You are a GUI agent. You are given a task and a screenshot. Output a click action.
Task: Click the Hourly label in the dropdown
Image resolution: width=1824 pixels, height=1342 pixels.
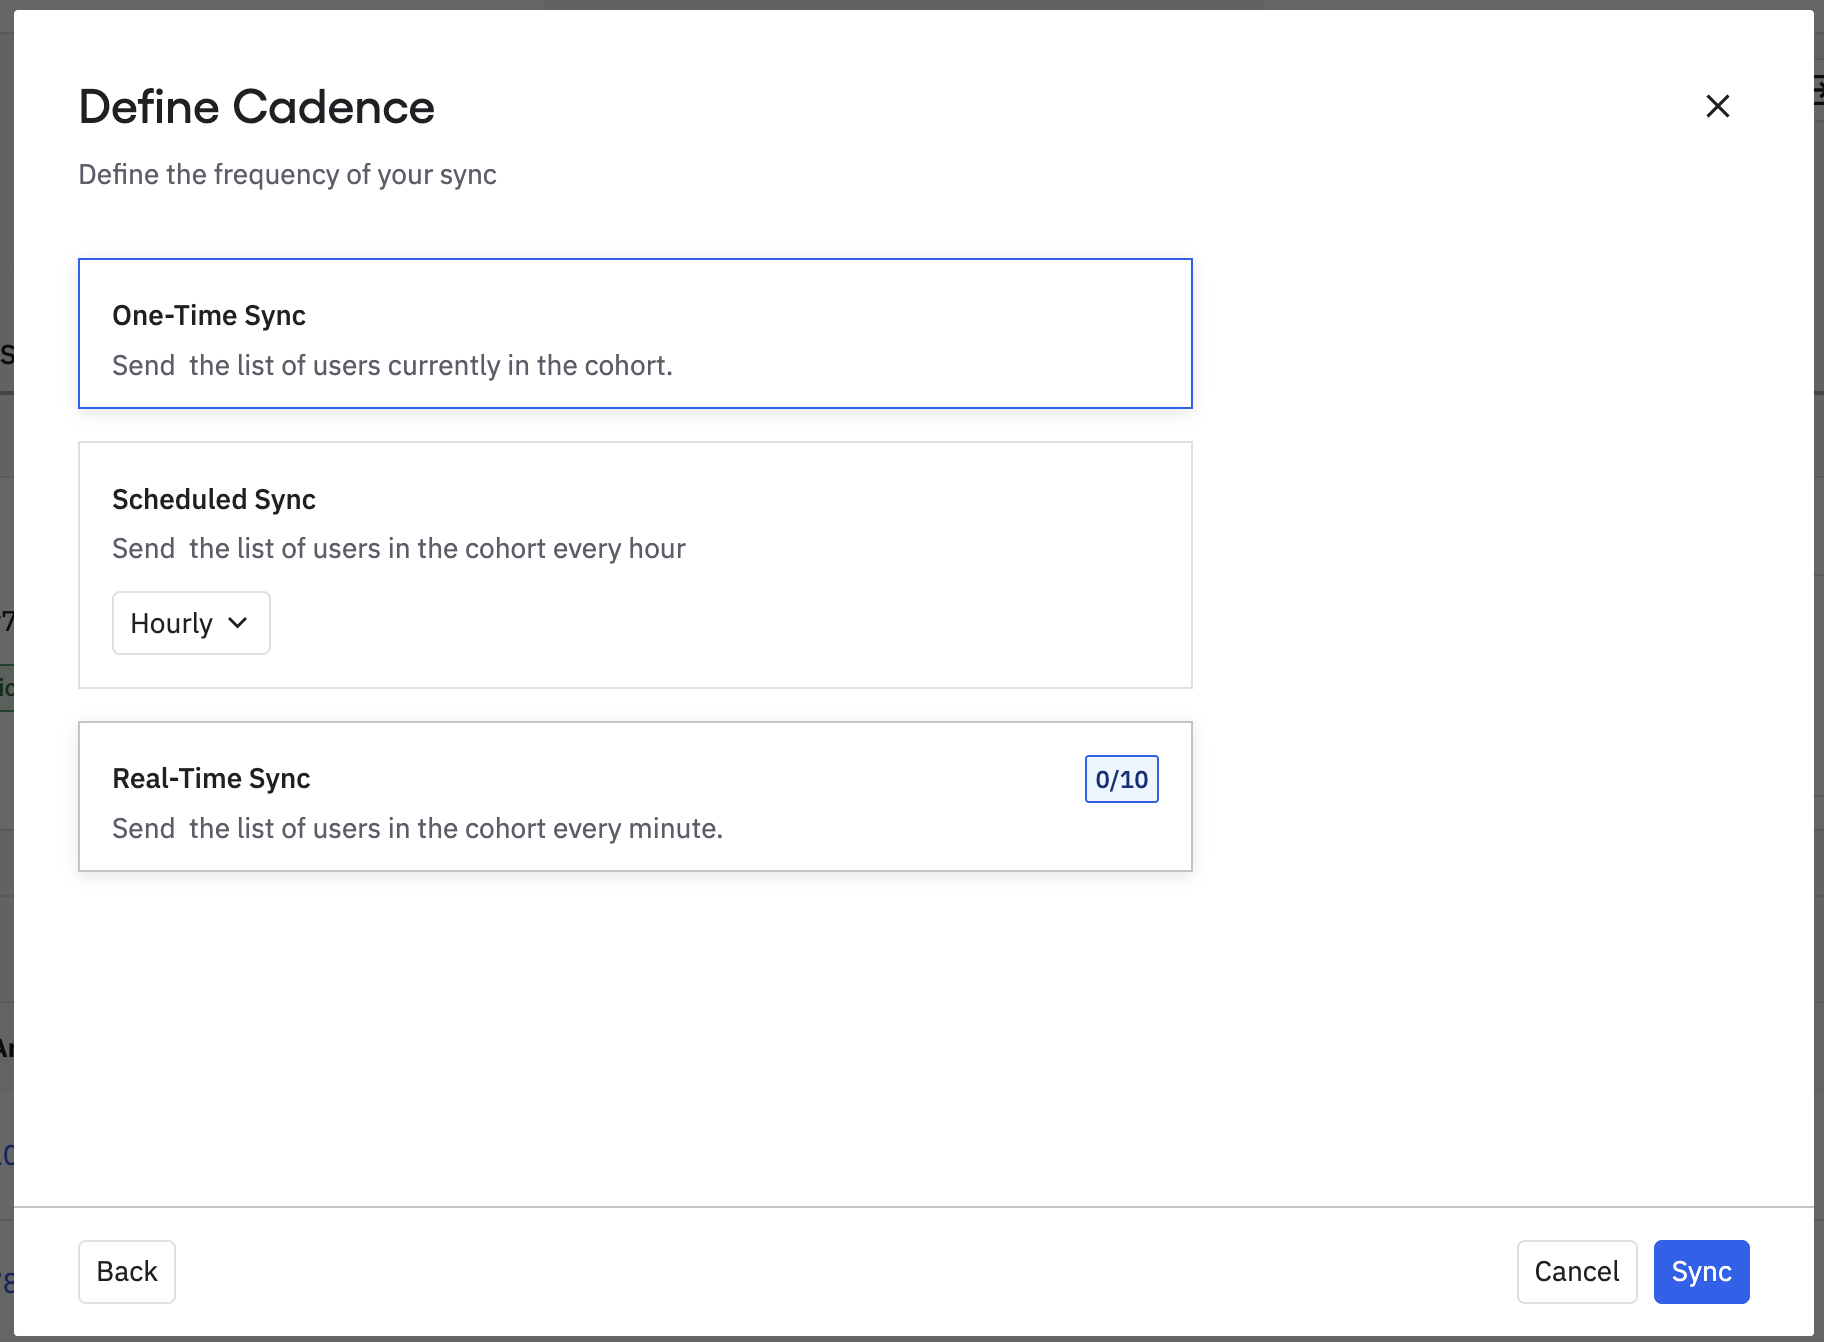pyautogui.click(x=171, y=624)
